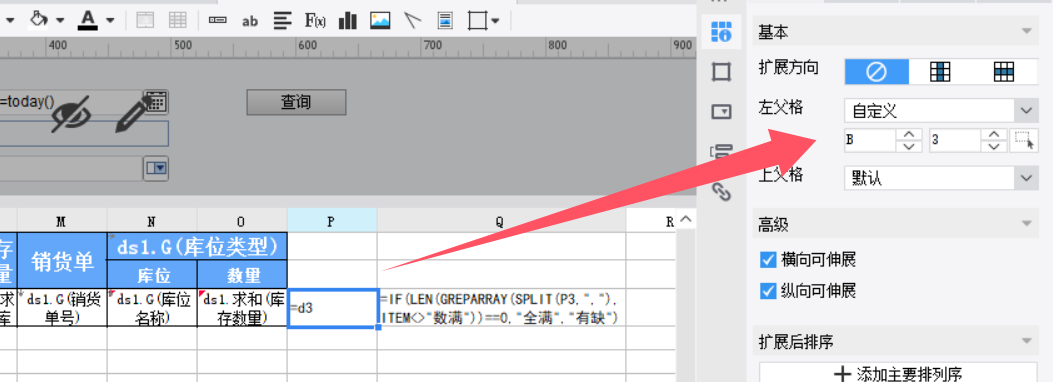Image resolution: width=1053 pixels, height=382 pixels.
Task: Click the left parent row field 3
Action: (955, 140)
